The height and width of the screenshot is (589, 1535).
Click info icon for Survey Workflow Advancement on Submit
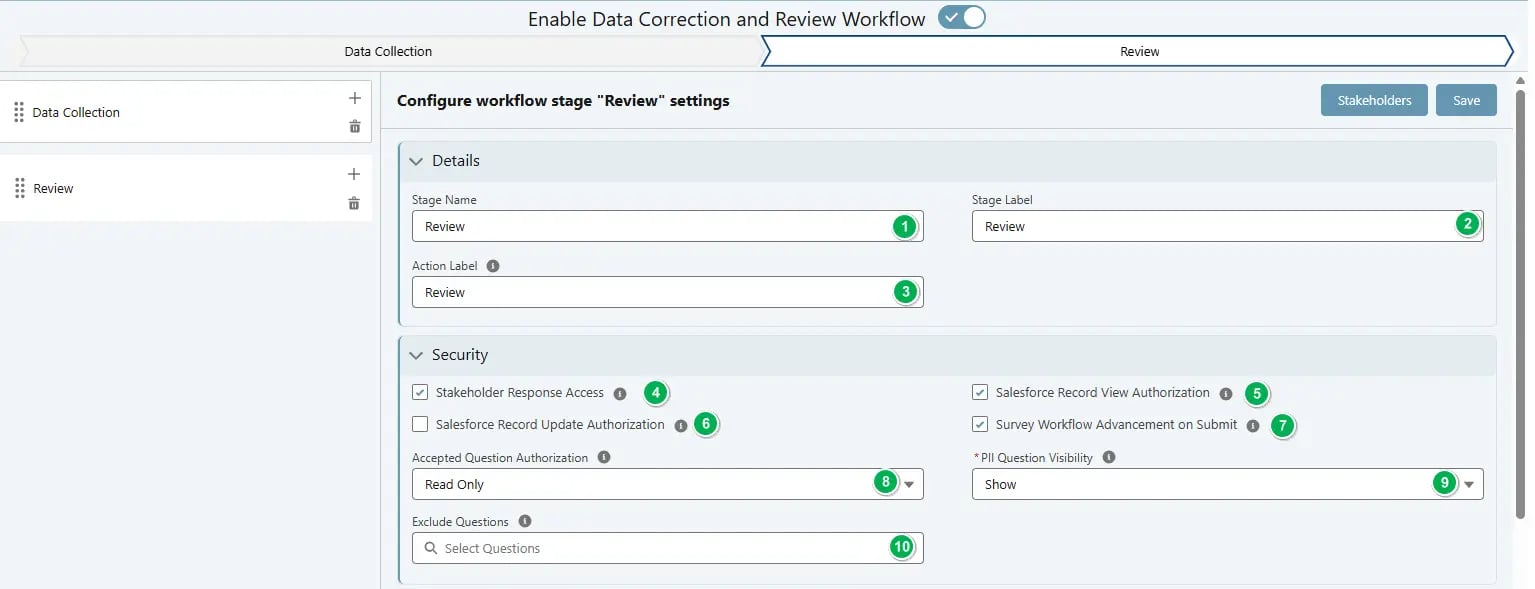point(1253,426)
